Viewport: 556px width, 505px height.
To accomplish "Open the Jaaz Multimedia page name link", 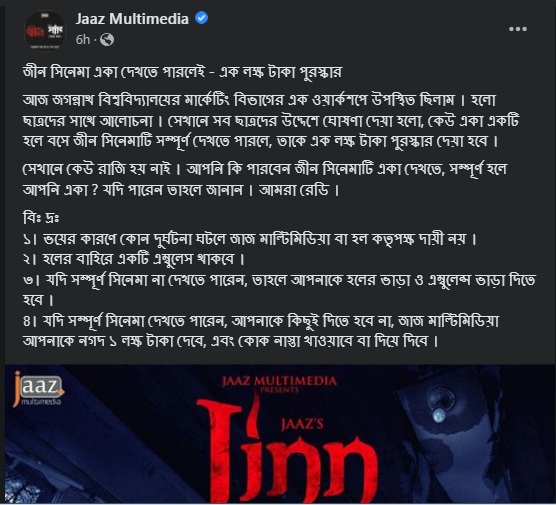I will (132, 19).
